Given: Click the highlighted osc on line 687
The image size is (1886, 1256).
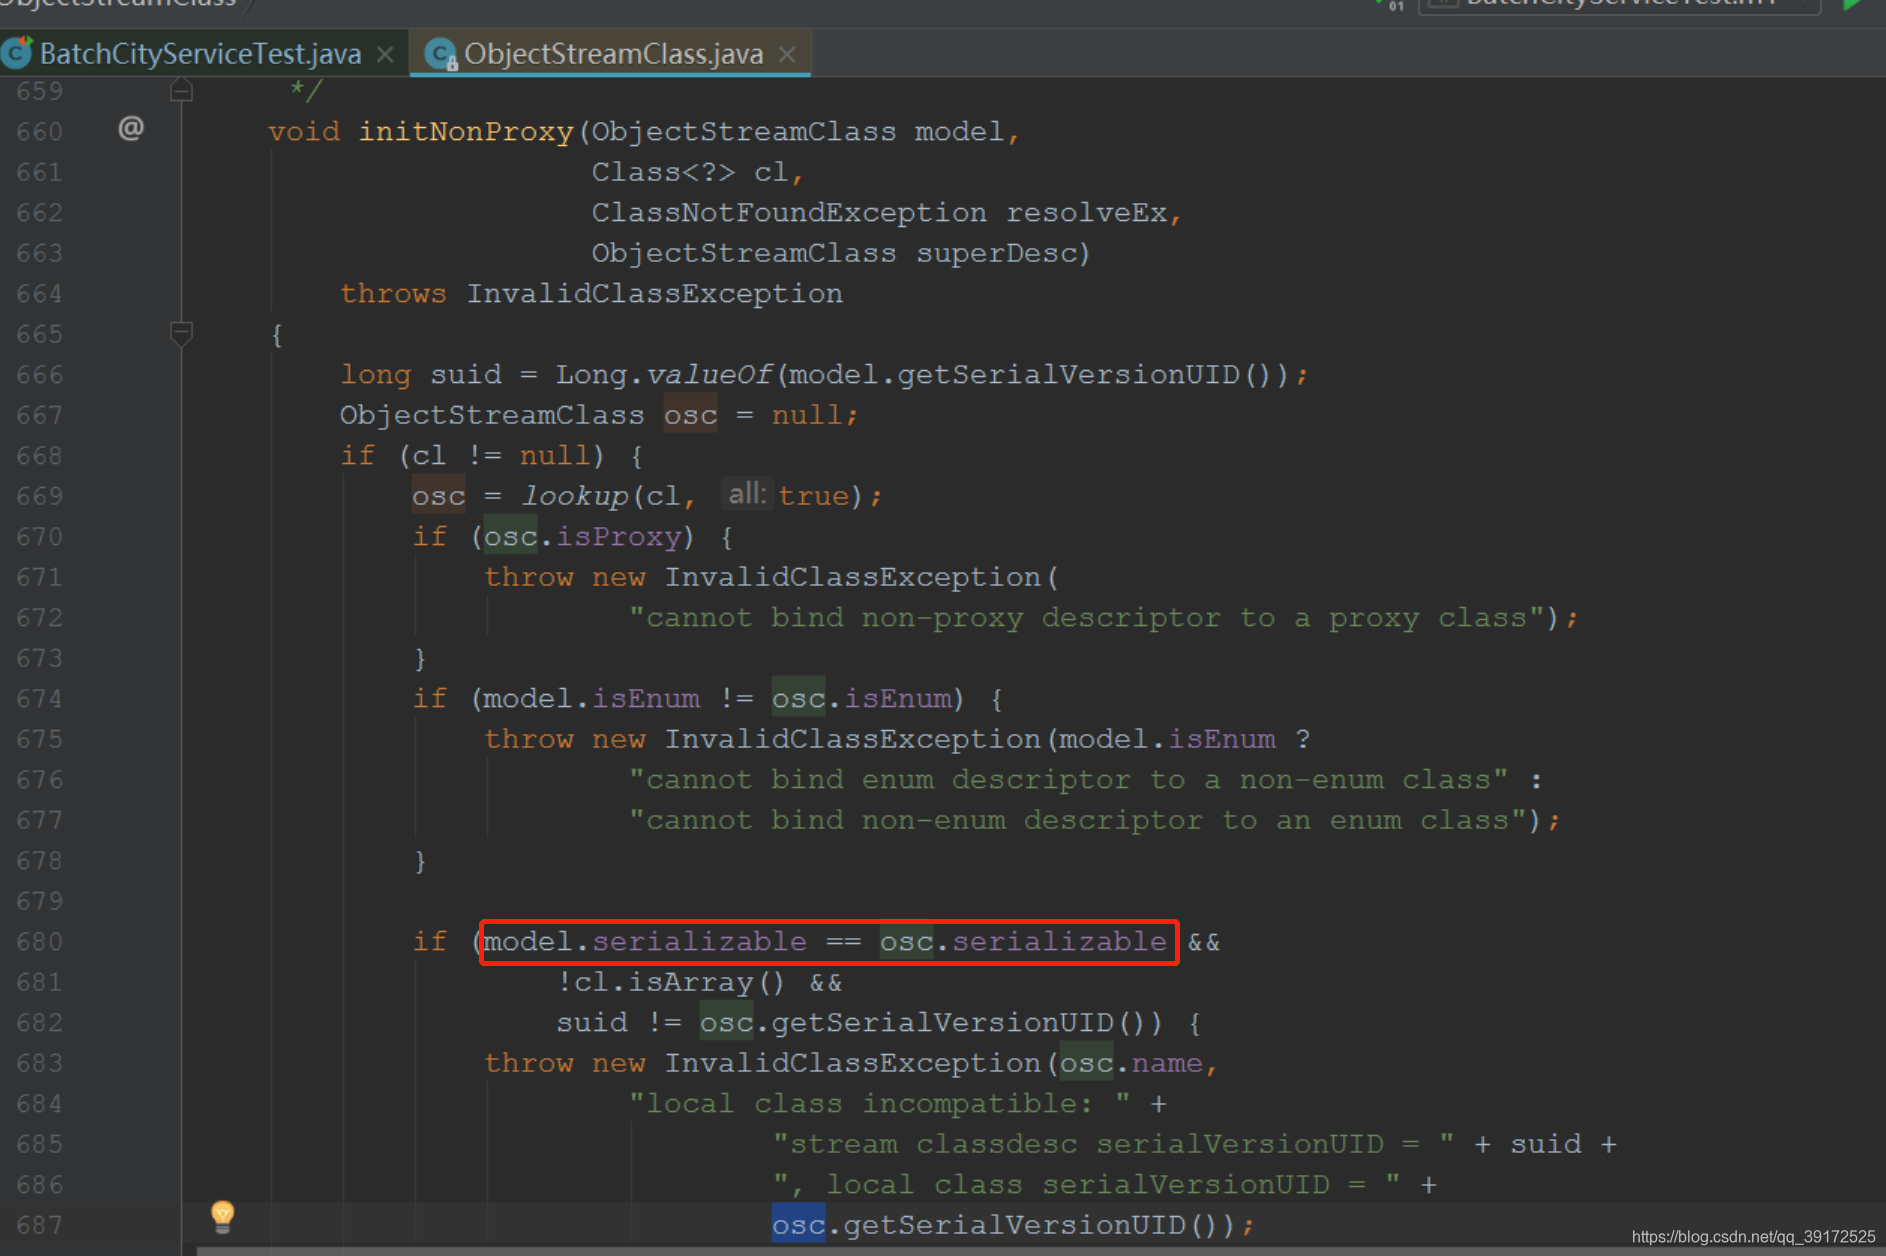Looking at the screenshot, I should tap(798, 1224).
